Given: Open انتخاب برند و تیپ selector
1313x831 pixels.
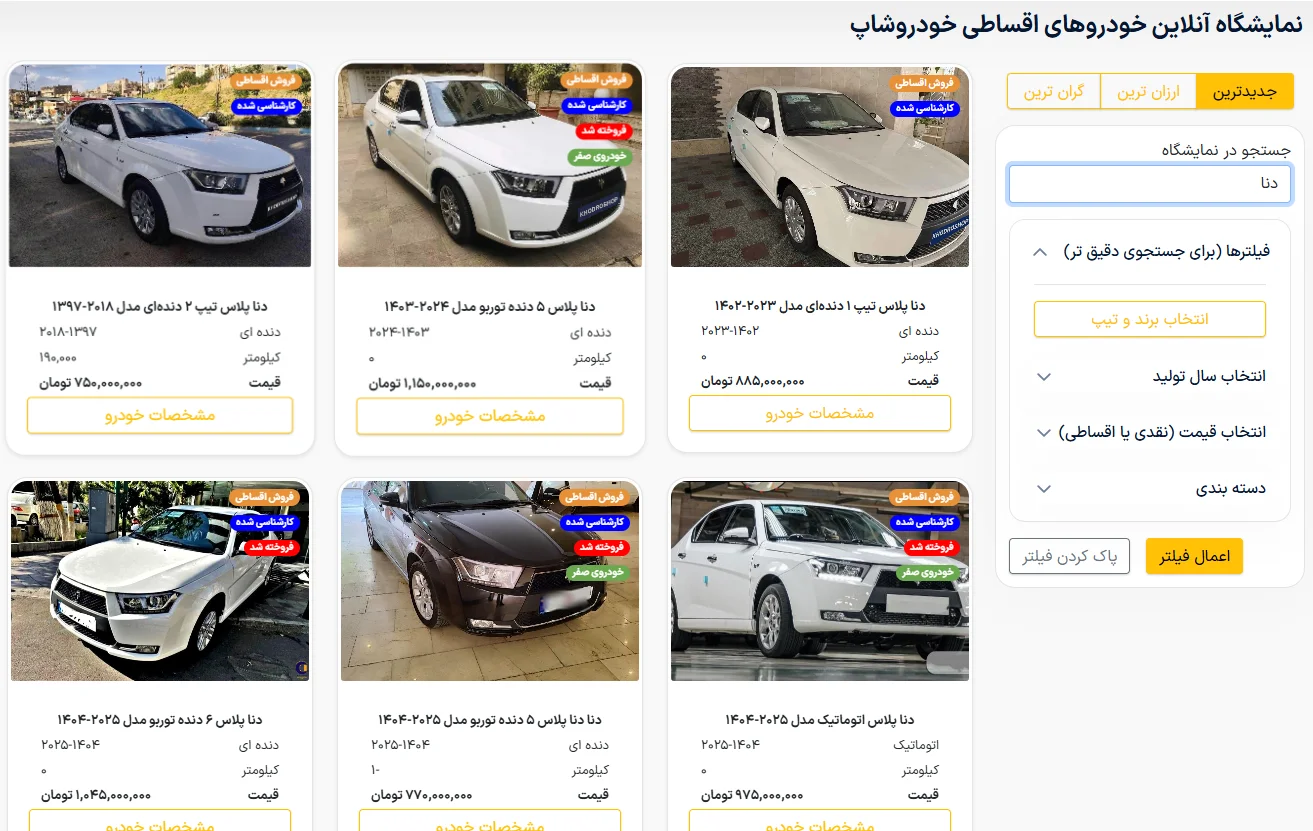Looking at the screenshot, I should pyautogui.click(x=1150, y=319).
